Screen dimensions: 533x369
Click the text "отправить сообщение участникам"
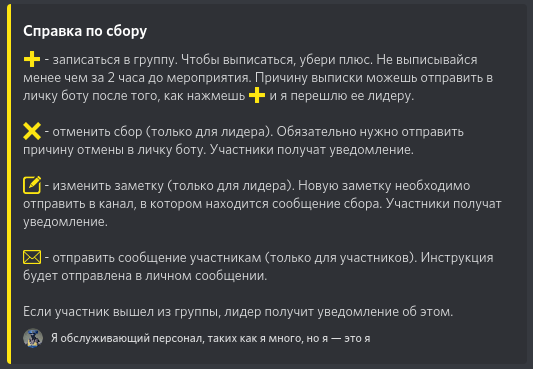click(157, 258)
